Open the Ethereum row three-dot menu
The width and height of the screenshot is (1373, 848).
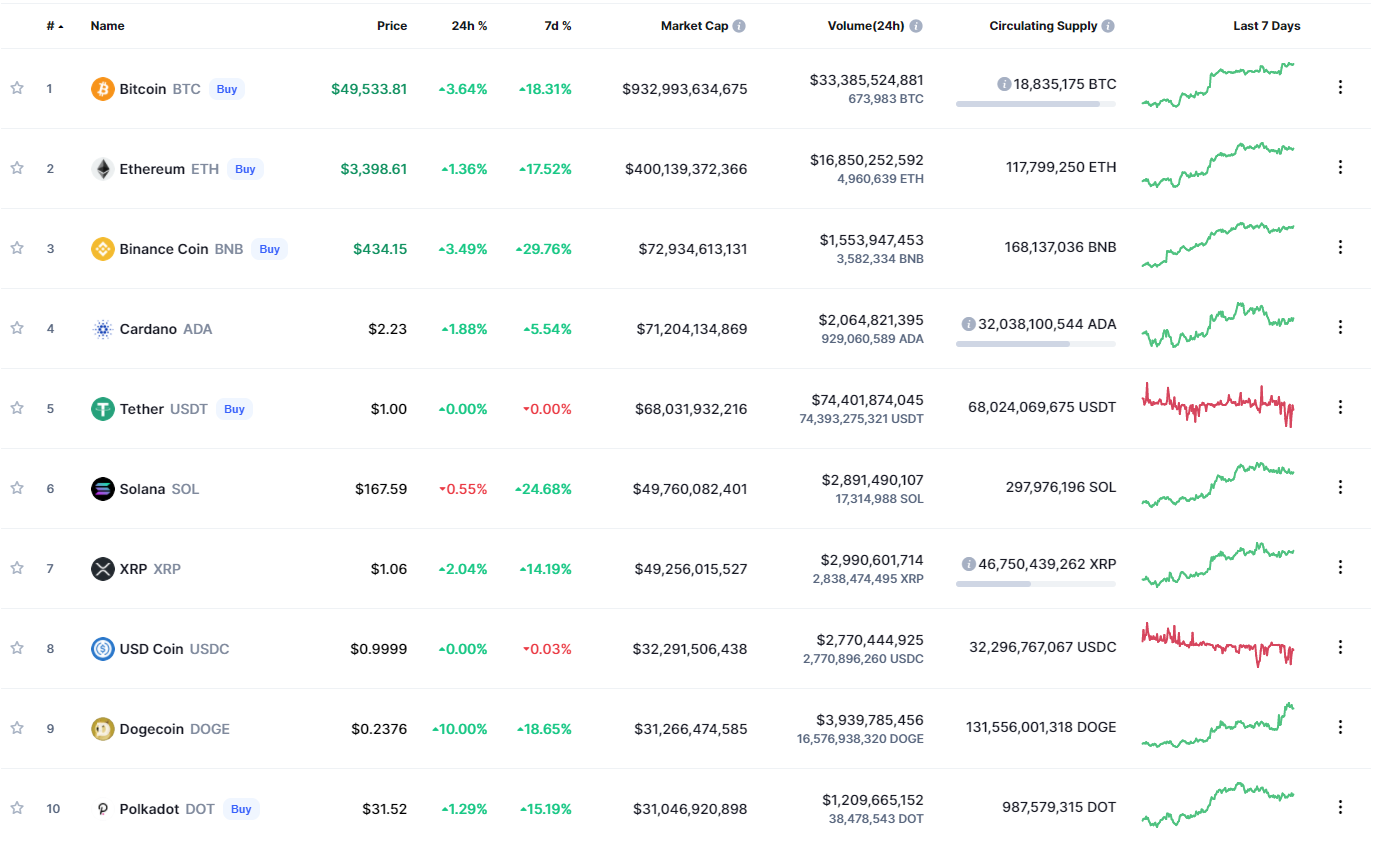[1341, 167]
